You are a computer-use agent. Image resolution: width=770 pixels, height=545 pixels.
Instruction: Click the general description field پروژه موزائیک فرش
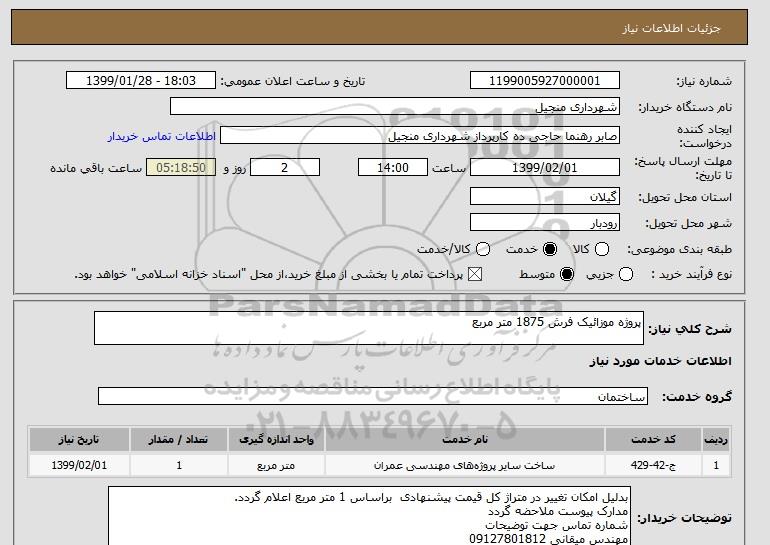point(369,328)
